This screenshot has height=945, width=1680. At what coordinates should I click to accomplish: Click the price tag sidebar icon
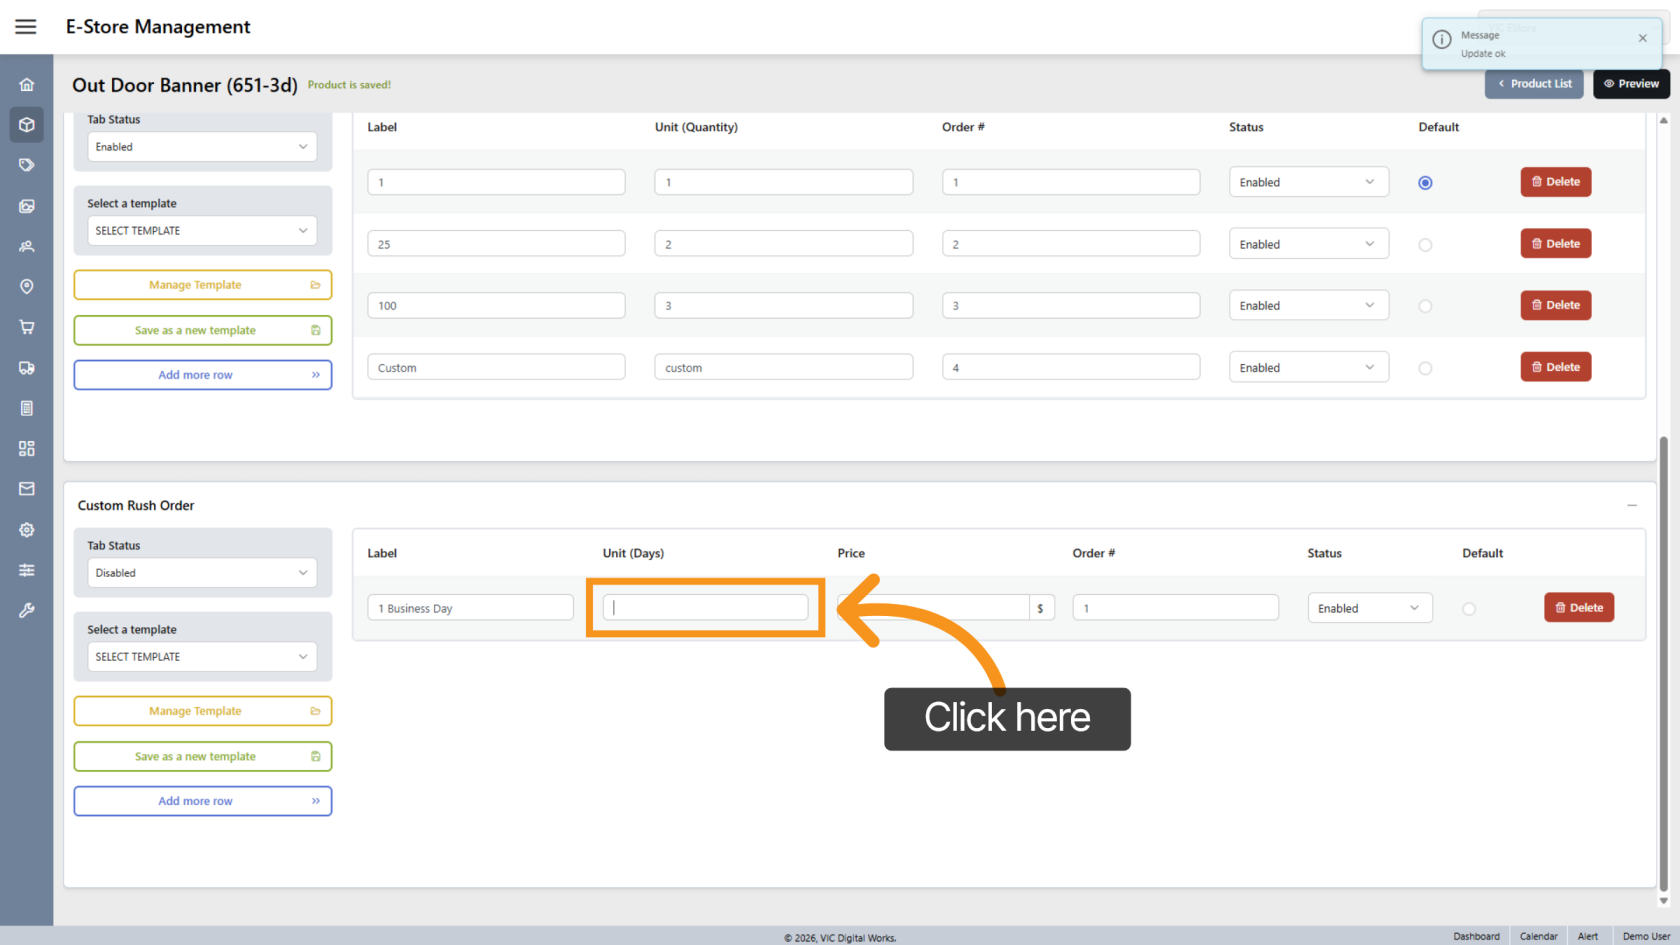pos(27,165)
